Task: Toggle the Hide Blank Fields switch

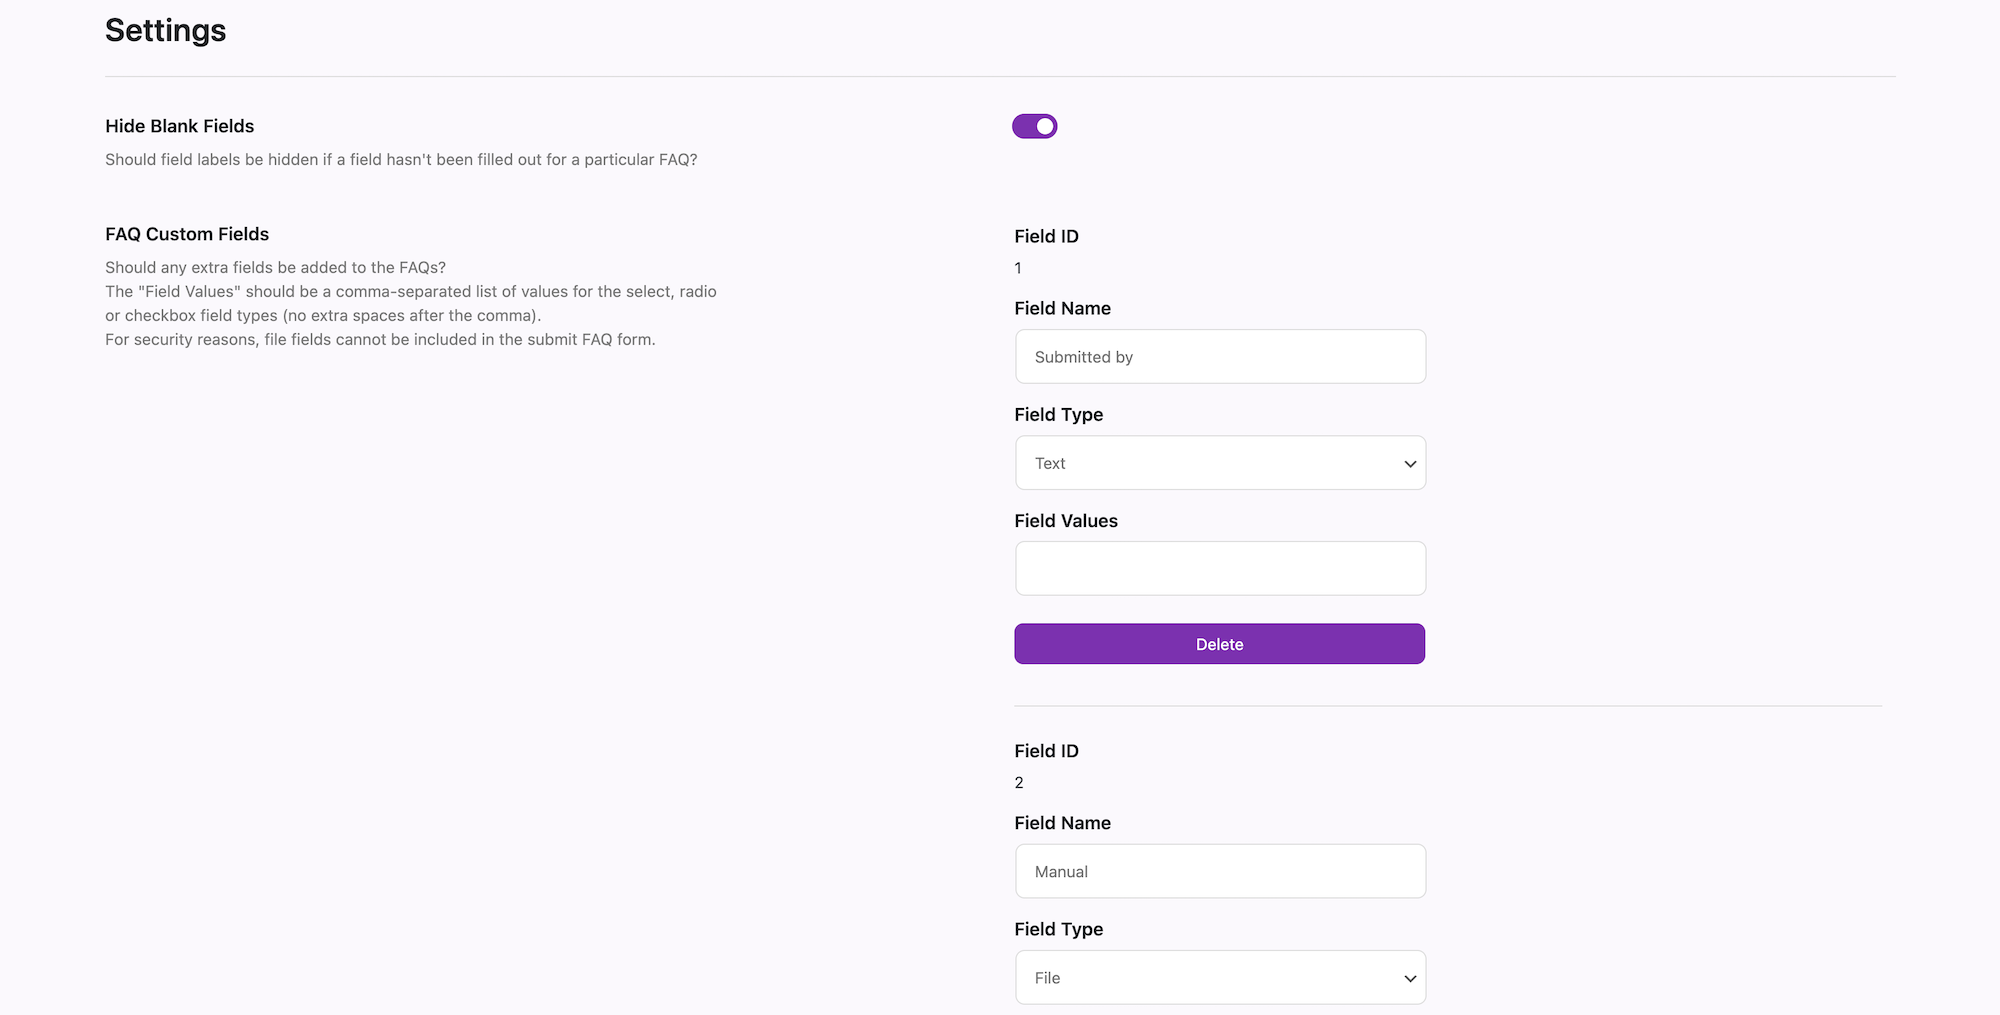Action: pos(1034,126)
